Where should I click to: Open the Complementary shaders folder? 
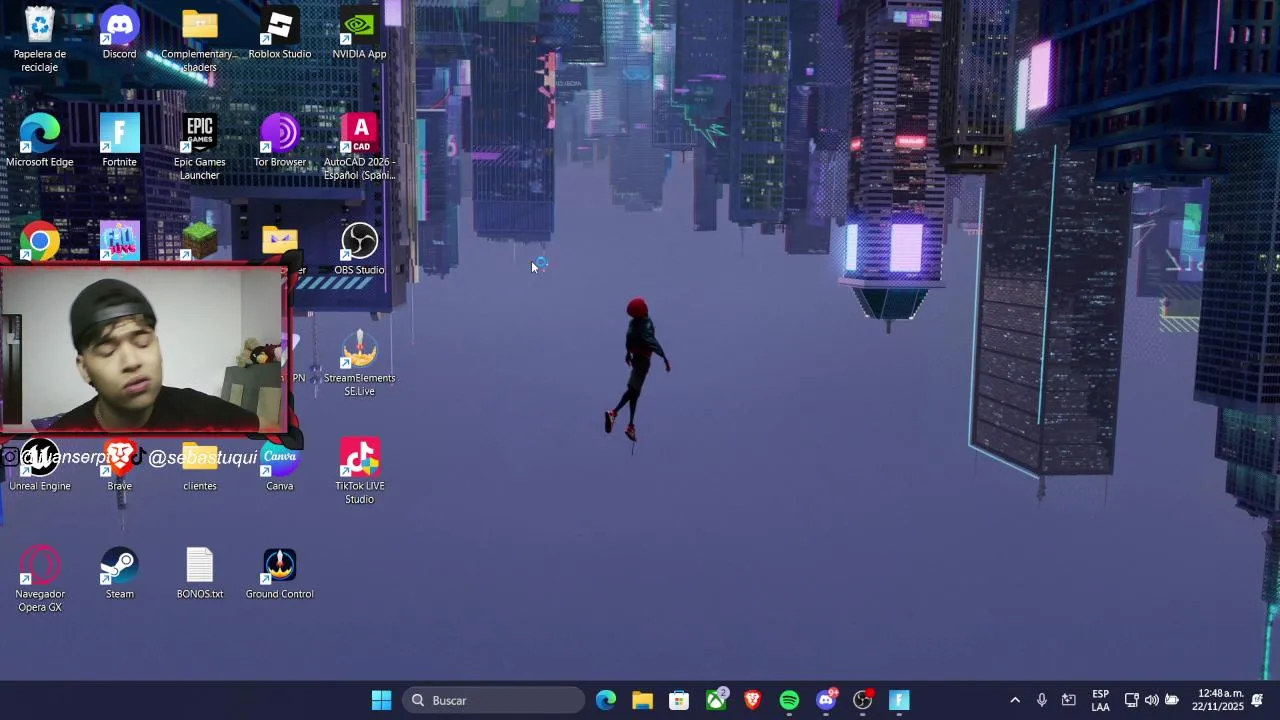coord(200,38)
